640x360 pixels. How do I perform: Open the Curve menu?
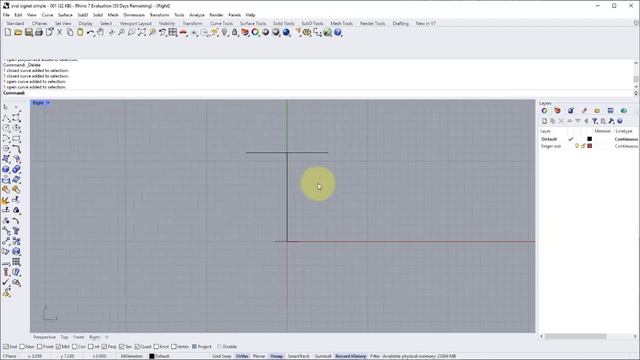point(47,15)
